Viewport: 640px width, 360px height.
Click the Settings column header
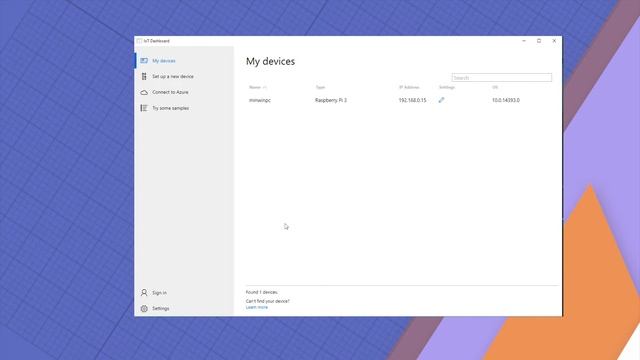click(x=447, y=87)
